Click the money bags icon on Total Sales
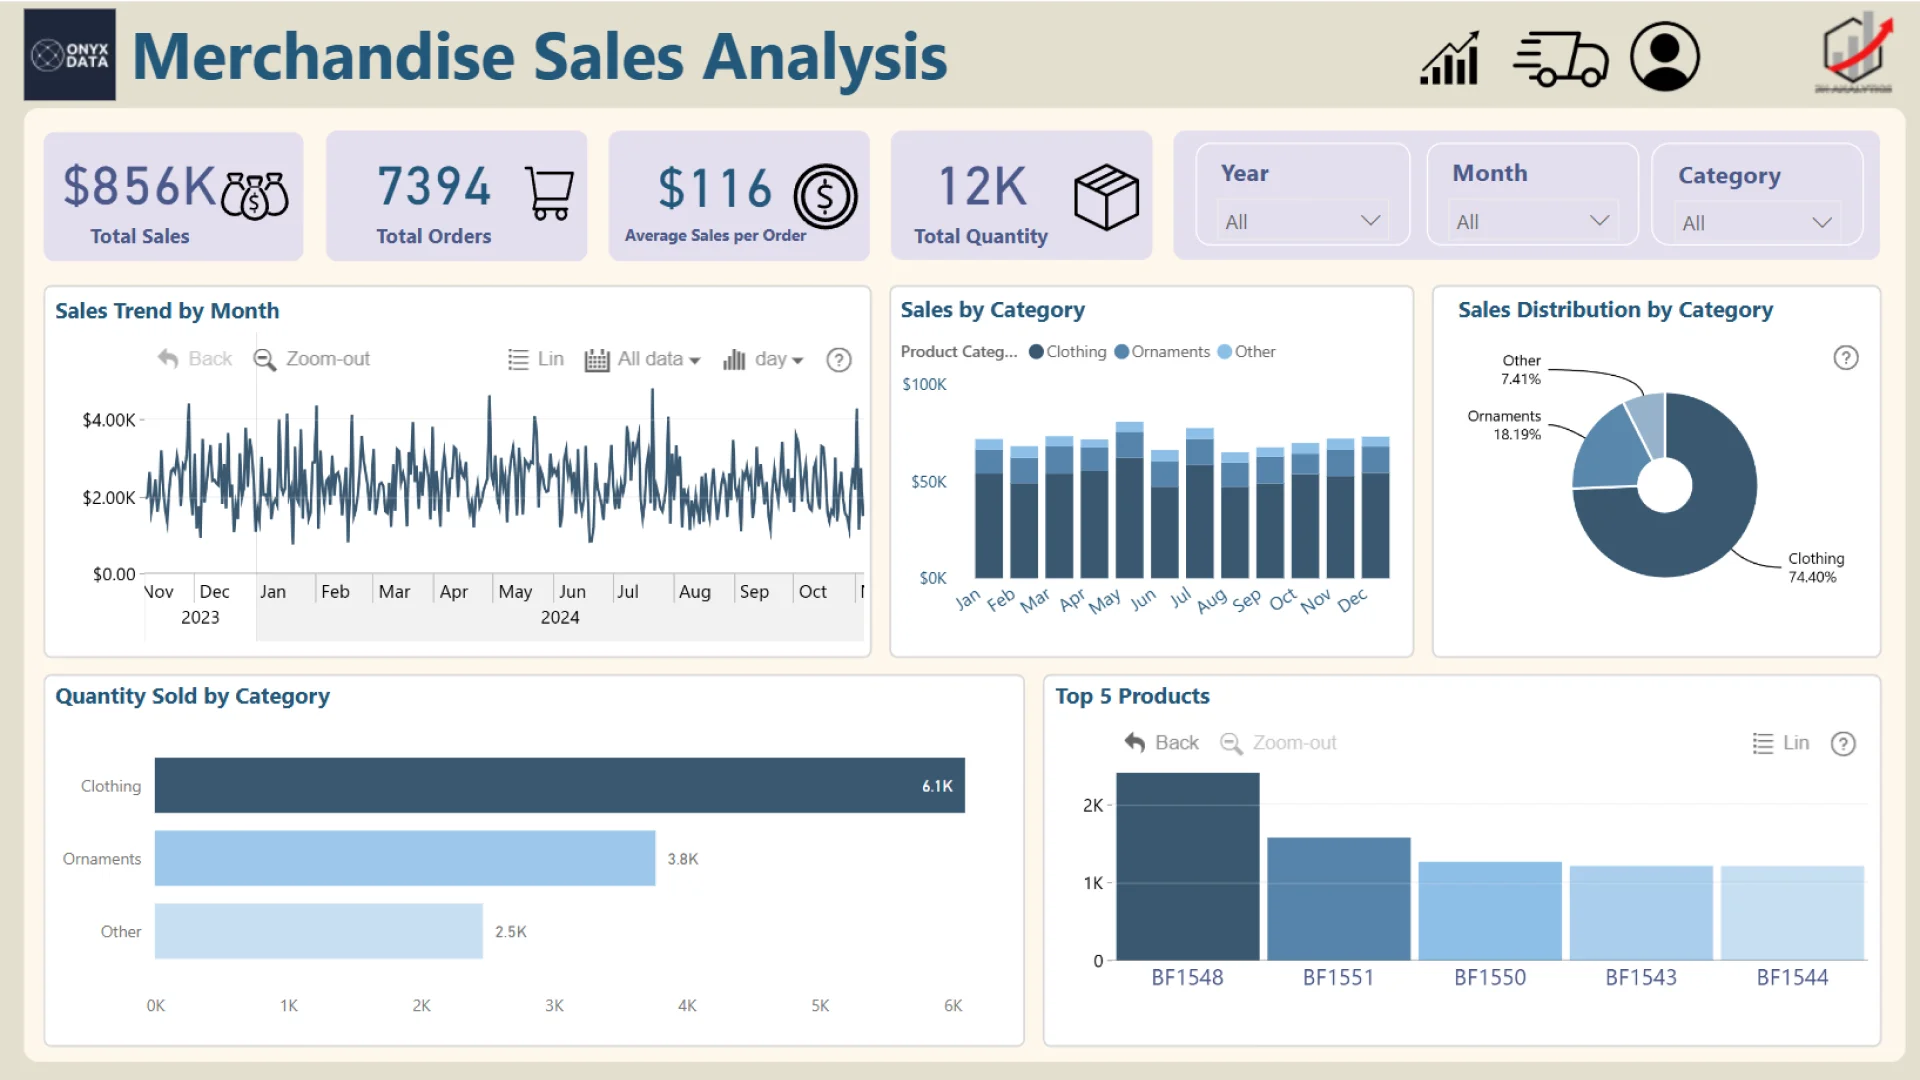The height and width of the screenshot is (1080, 1920). pos(255,195)
